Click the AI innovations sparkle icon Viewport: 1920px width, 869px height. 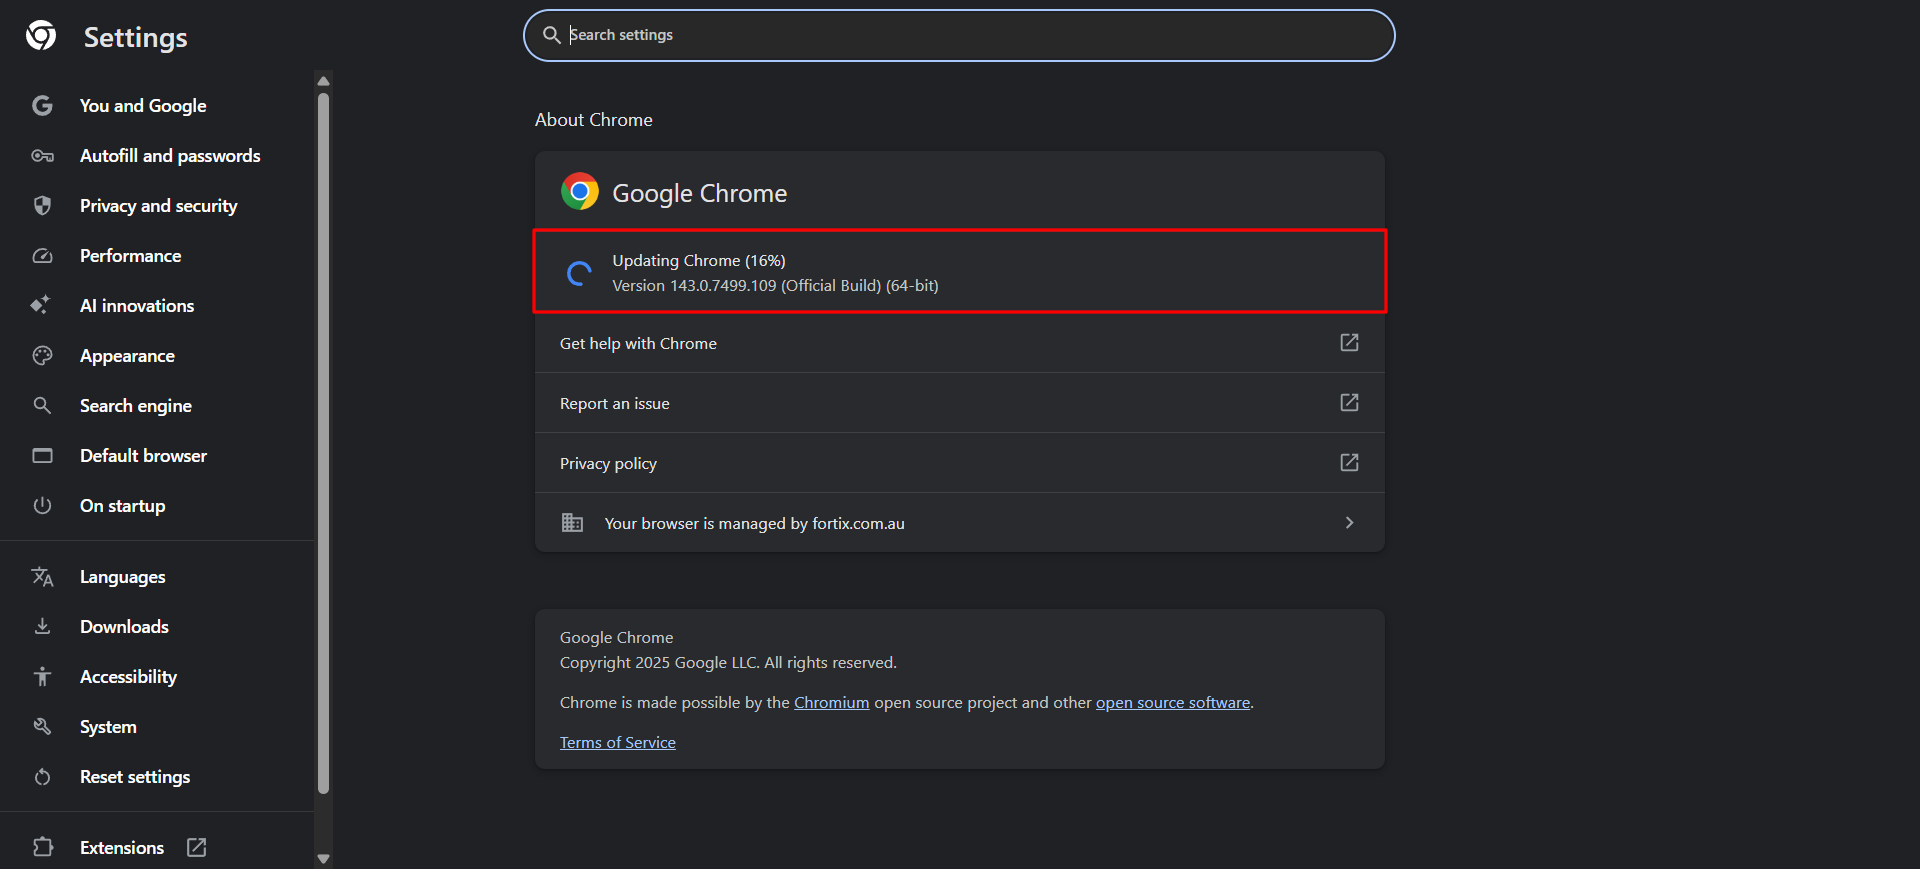pos(41,305)
